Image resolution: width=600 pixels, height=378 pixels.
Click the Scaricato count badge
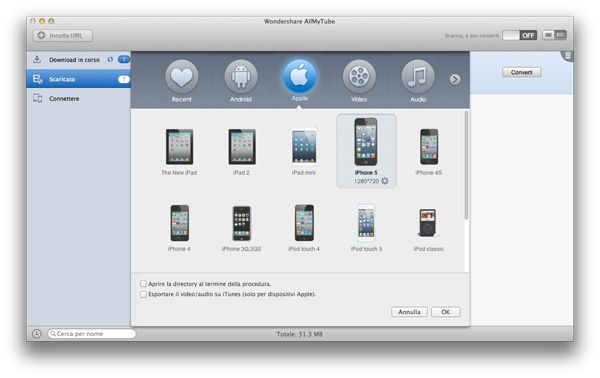[124, 79]
